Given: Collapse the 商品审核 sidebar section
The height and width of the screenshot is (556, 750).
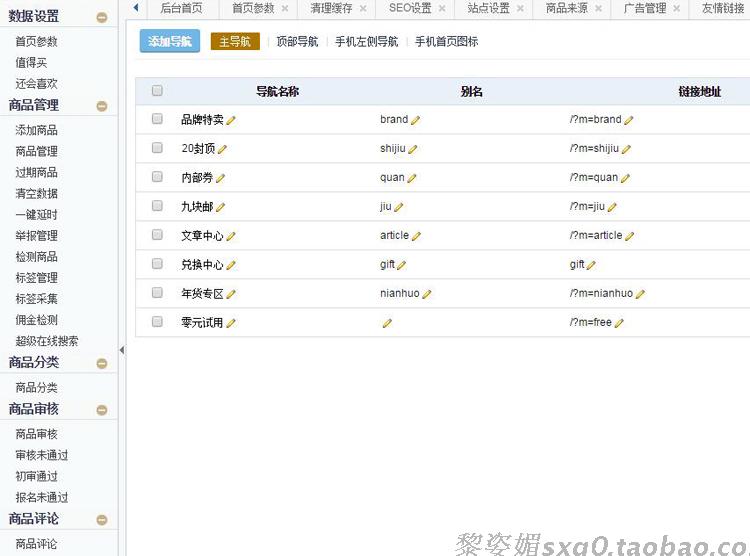Looking at the screenshot, I should [x=102, y=410].
